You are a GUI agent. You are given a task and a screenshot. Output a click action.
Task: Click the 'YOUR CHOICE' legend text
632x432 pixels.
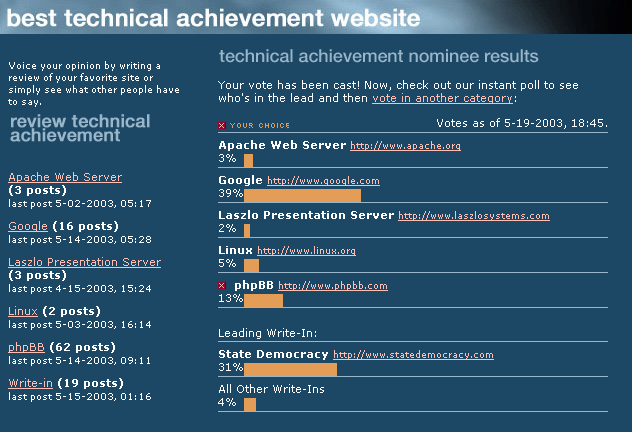point(260,126)
